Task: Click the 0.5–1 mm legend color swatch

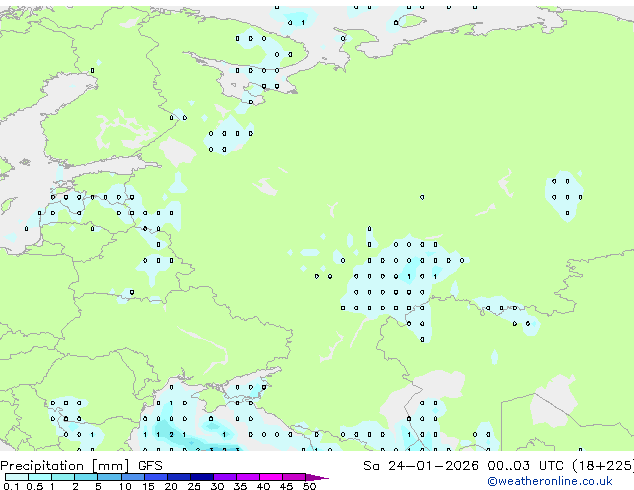Action: (40, 477)
